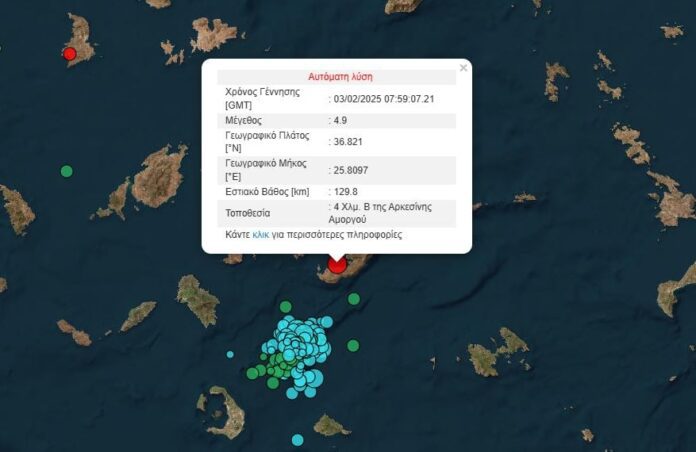The image size is (696, 452).
Task: Click the longitude value 25.8097
Action: 350,168
